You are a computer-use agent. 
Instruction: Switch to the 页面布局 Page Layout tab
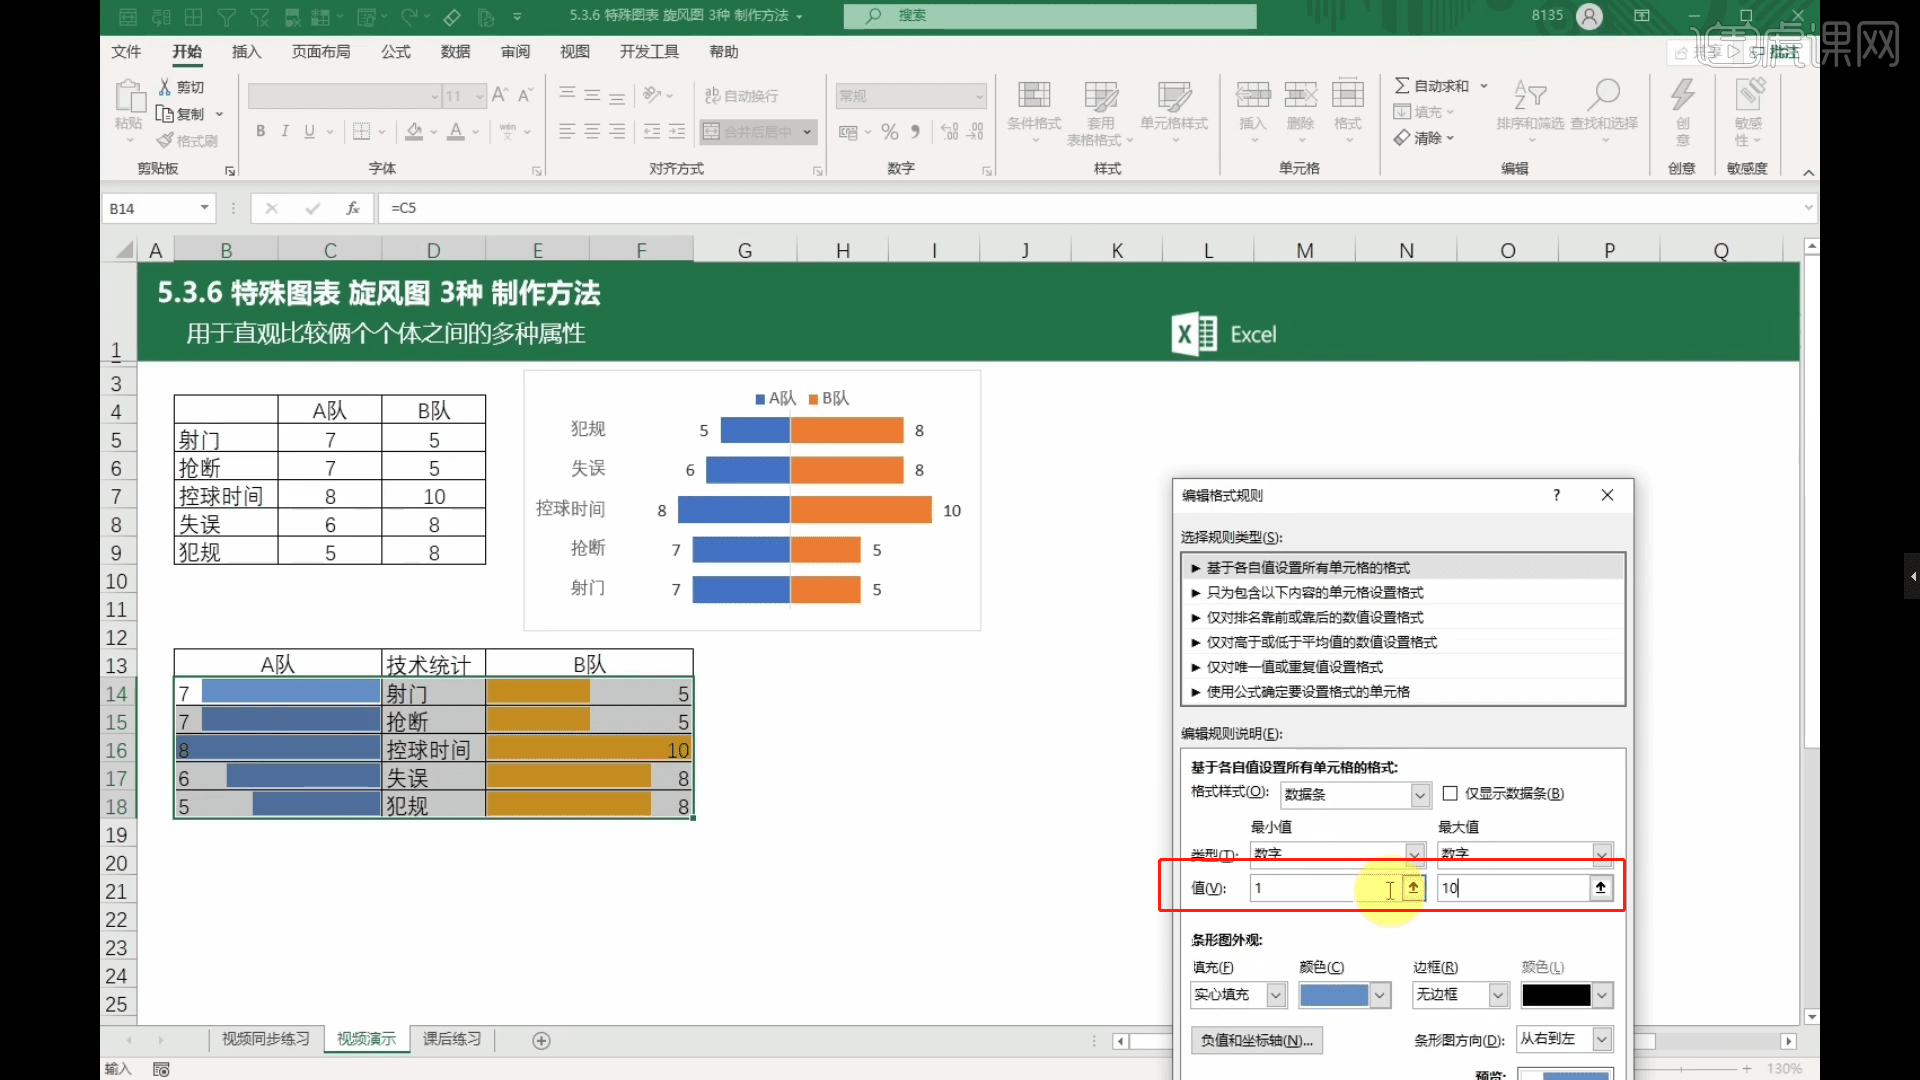(x=321, y=52)
